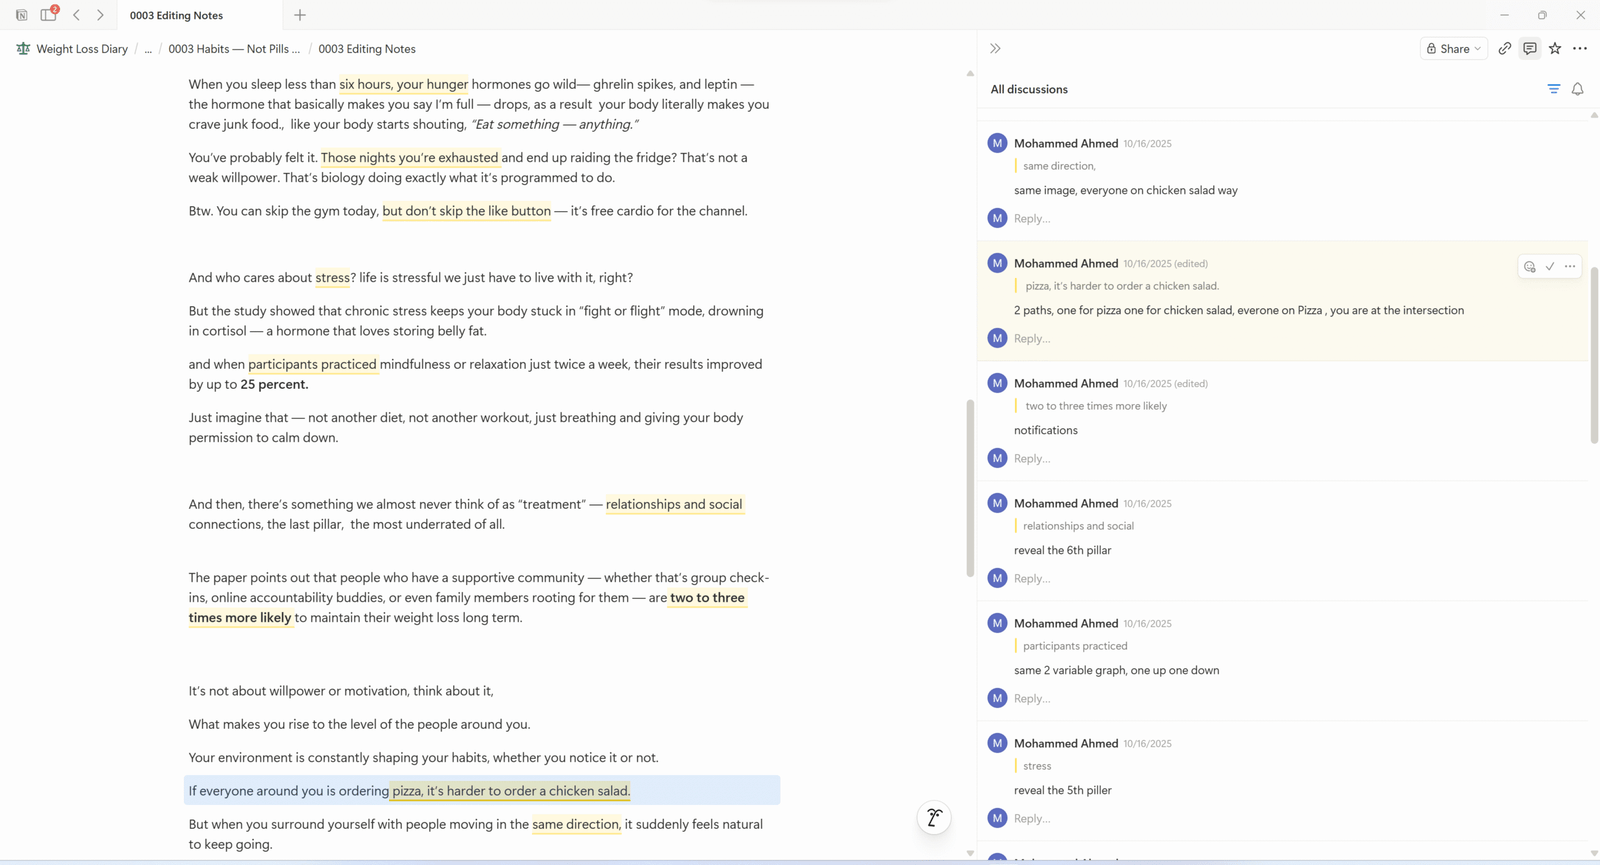Restore down the application window

pos(1542,15)
